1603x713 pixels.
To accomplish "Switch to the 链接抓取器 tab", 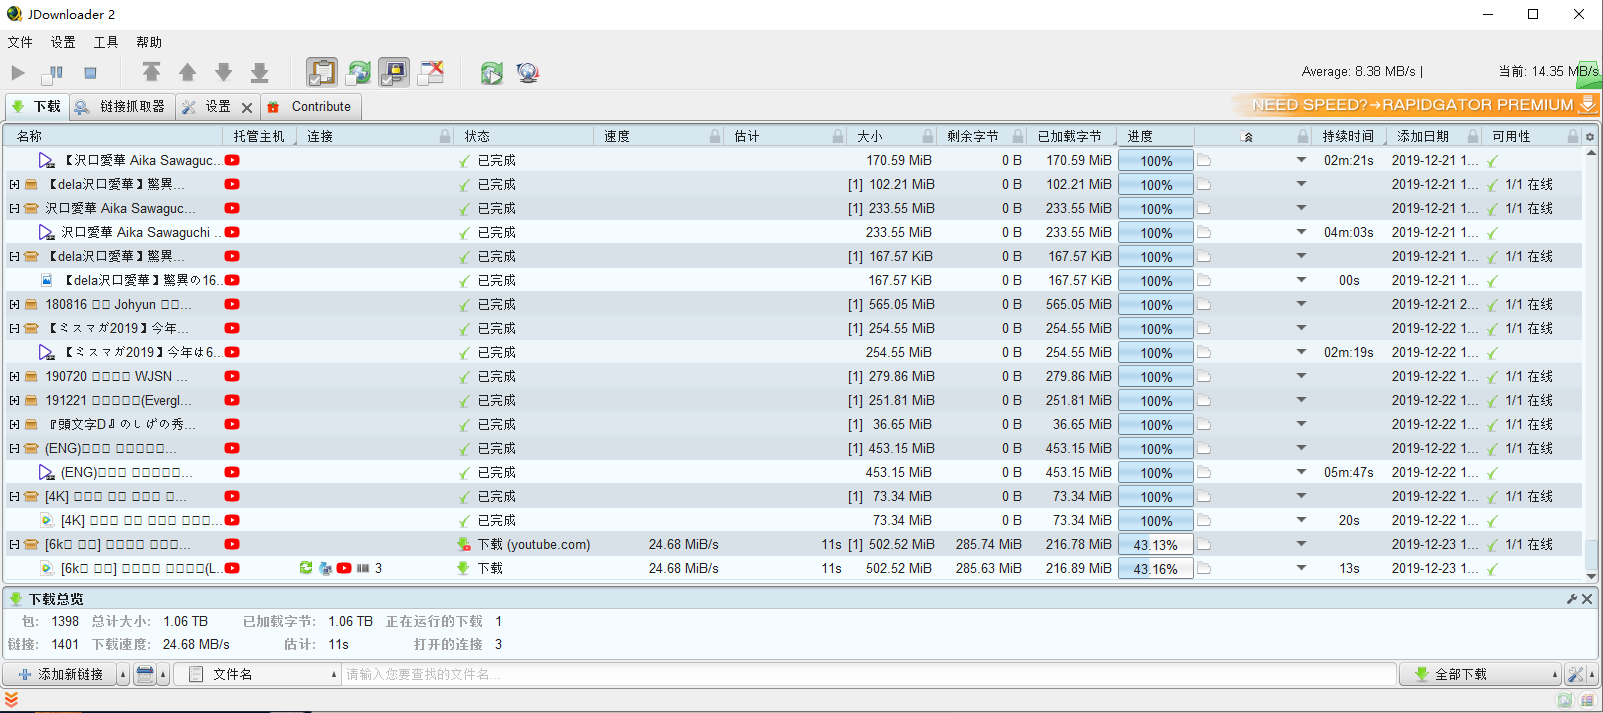I will [x=122, y=106].
